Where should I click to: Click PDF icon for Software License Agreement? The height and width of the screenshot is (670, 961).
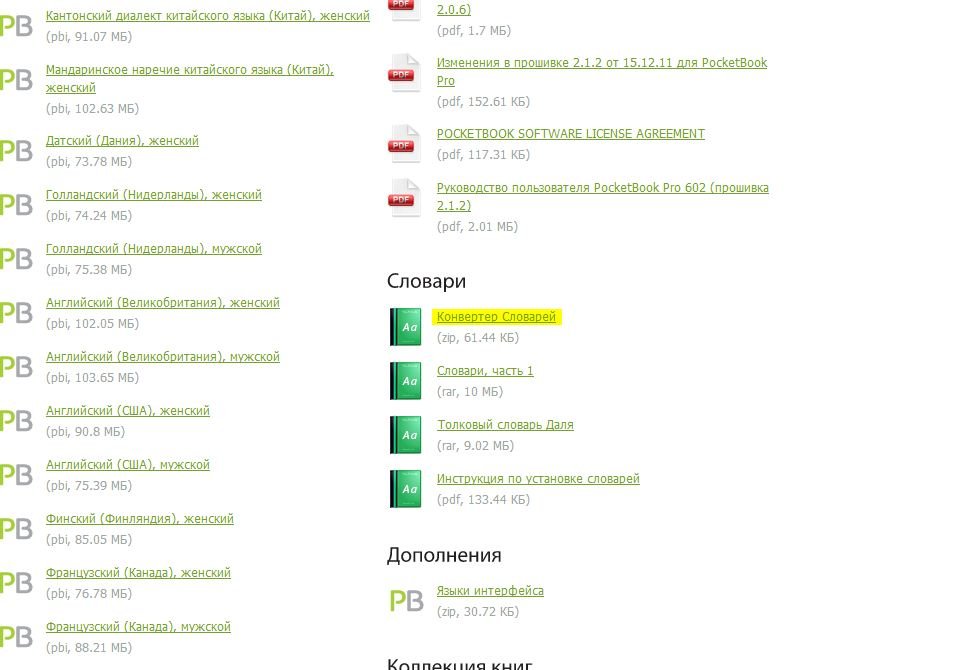[x=405, y=144]
